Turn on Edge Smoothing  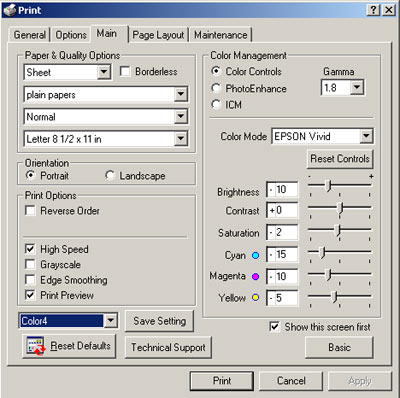coord(30,280)
